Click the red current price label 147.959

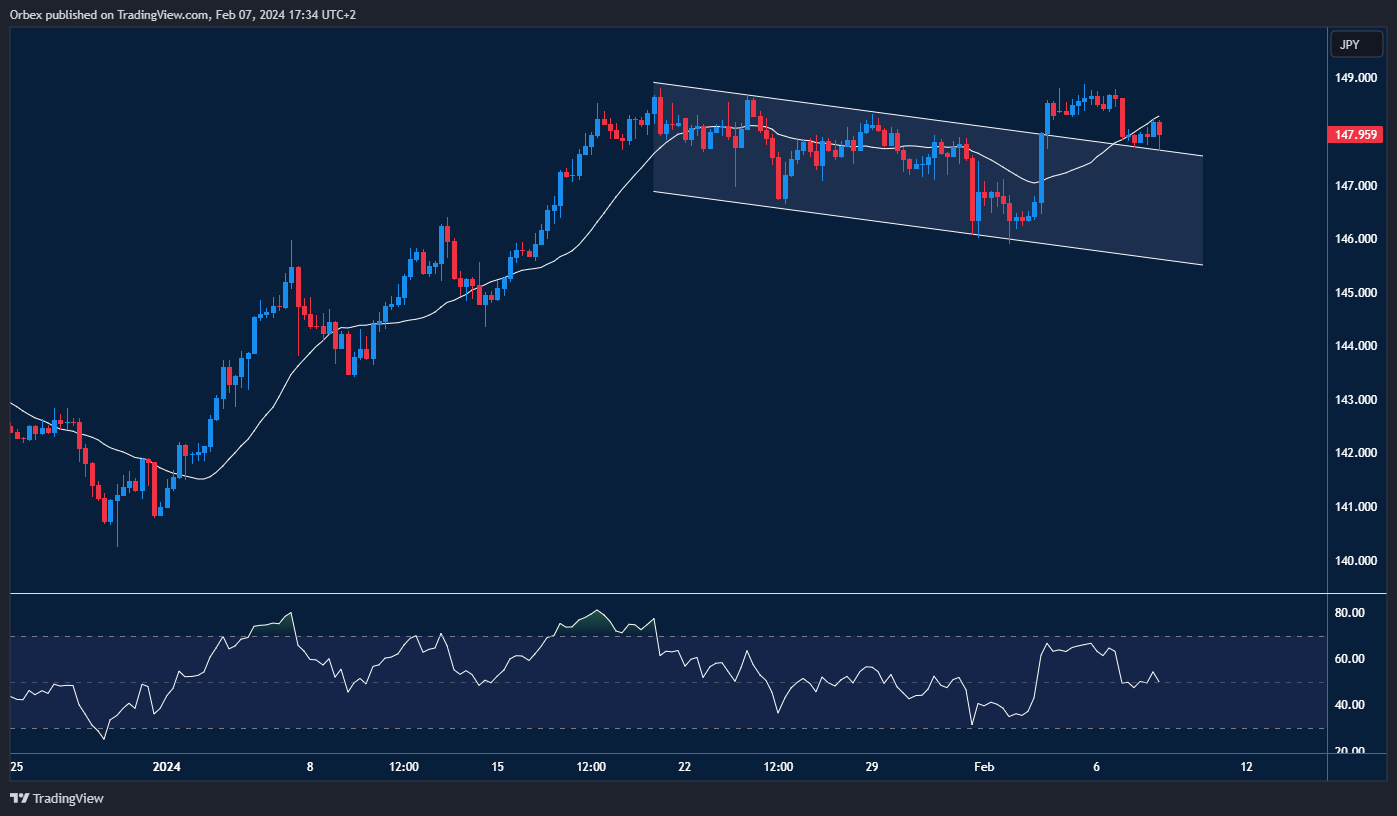pyautogui.click(x=1355, y=134)
